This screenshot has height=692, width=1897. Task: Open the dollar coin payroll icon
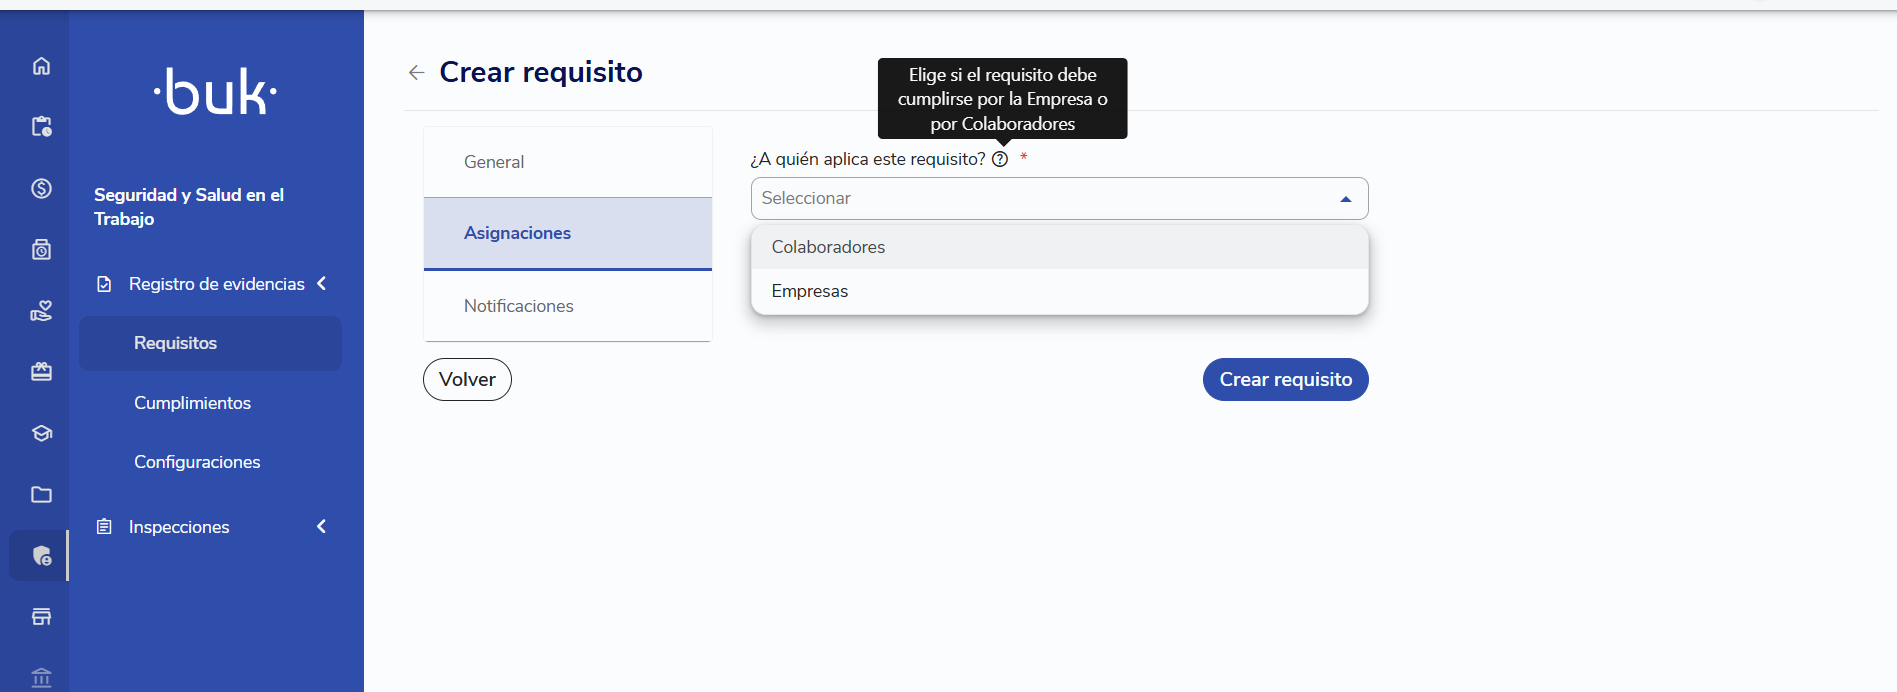(x=41, y=188)
